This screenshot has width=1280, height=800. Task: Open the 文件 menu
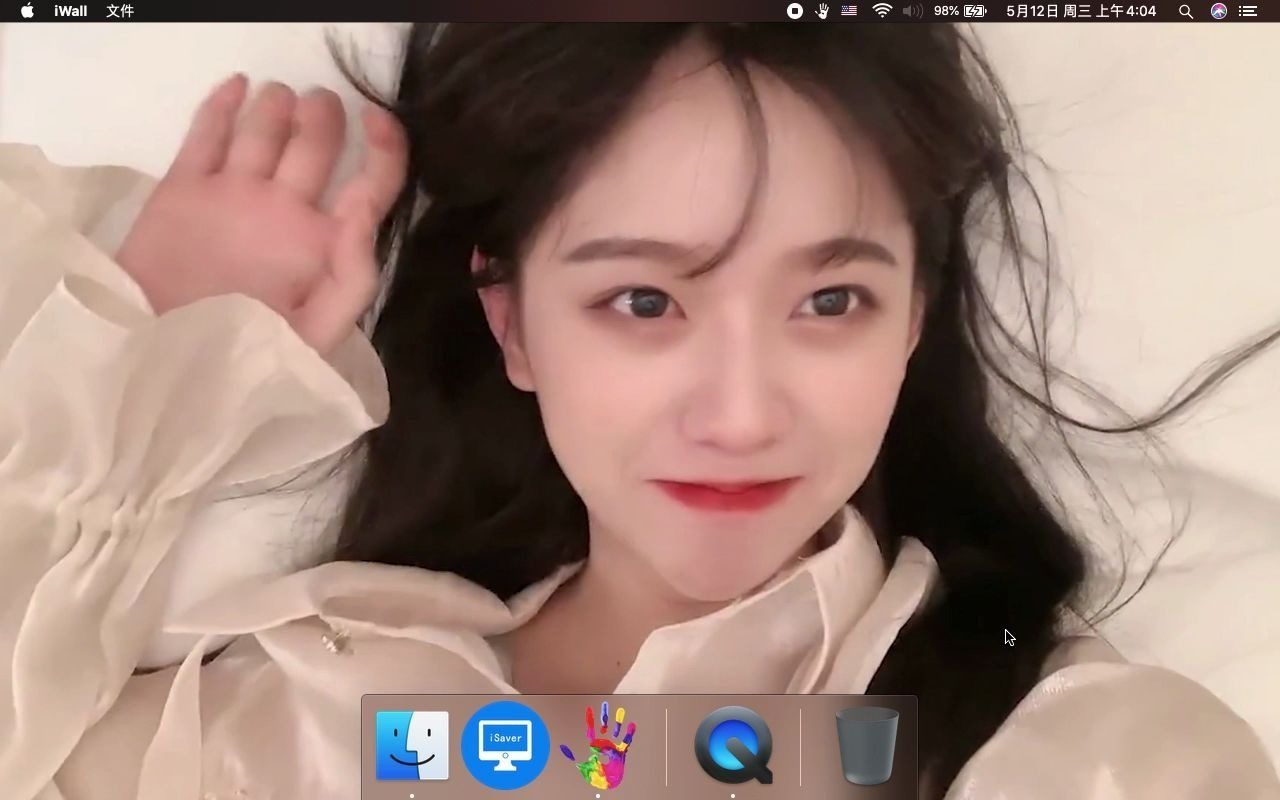(120, 11)
